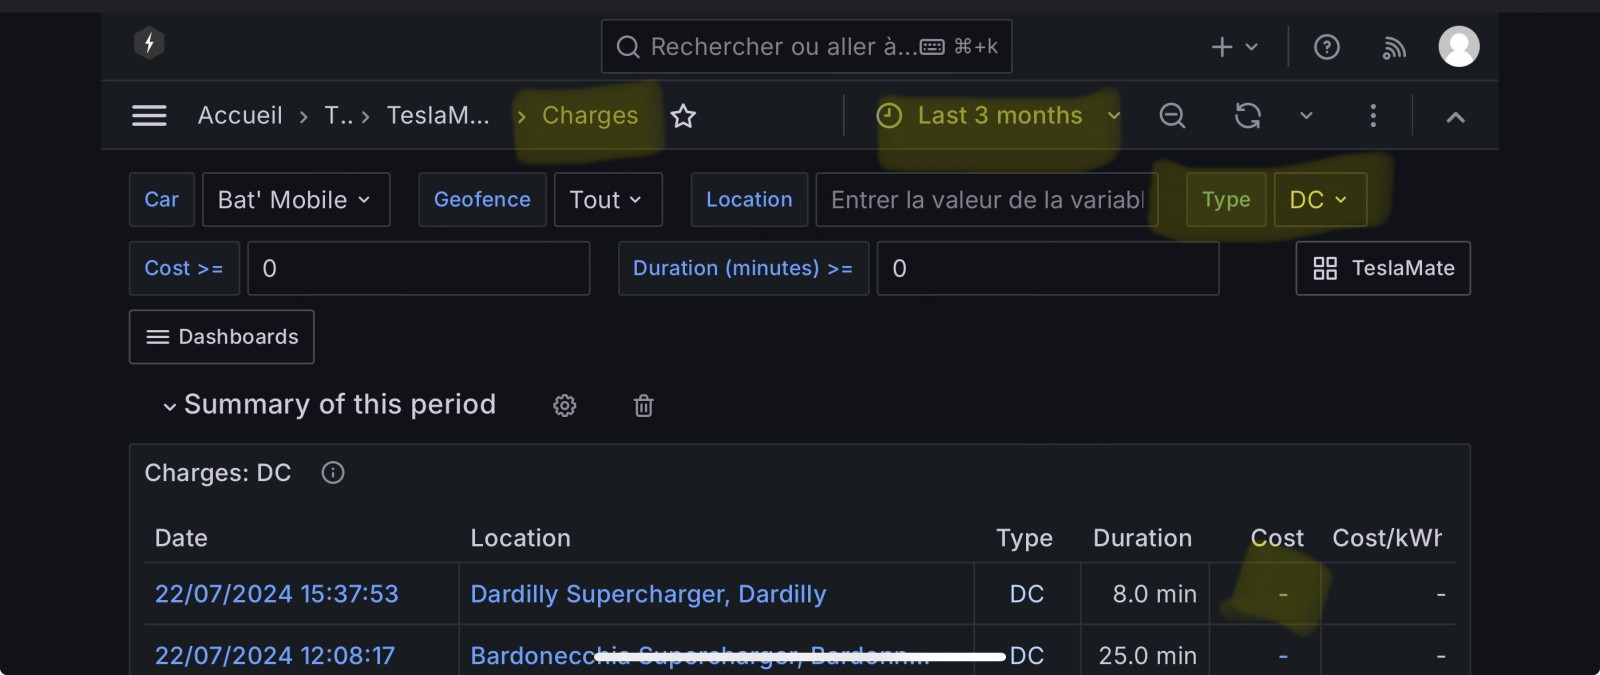This screenshot has height=675, width=1600.
Task: Open the user profile avatar
Action: (x=1458, y=46)
